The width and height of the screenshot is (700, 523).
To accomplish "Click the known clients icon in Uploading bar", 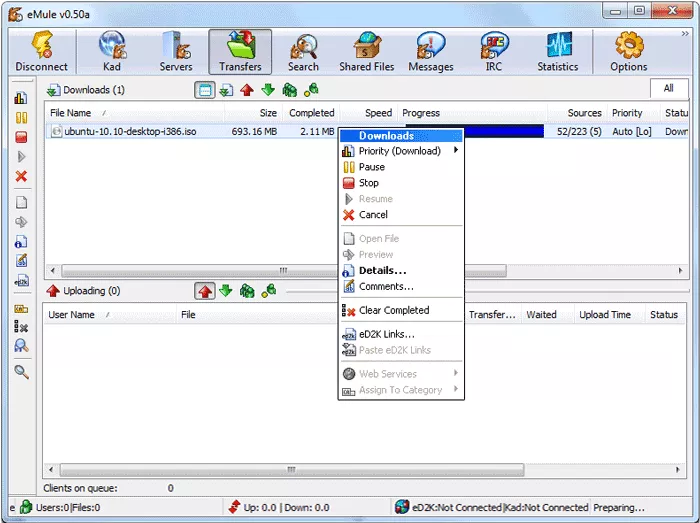I will (x=269, y=291).
